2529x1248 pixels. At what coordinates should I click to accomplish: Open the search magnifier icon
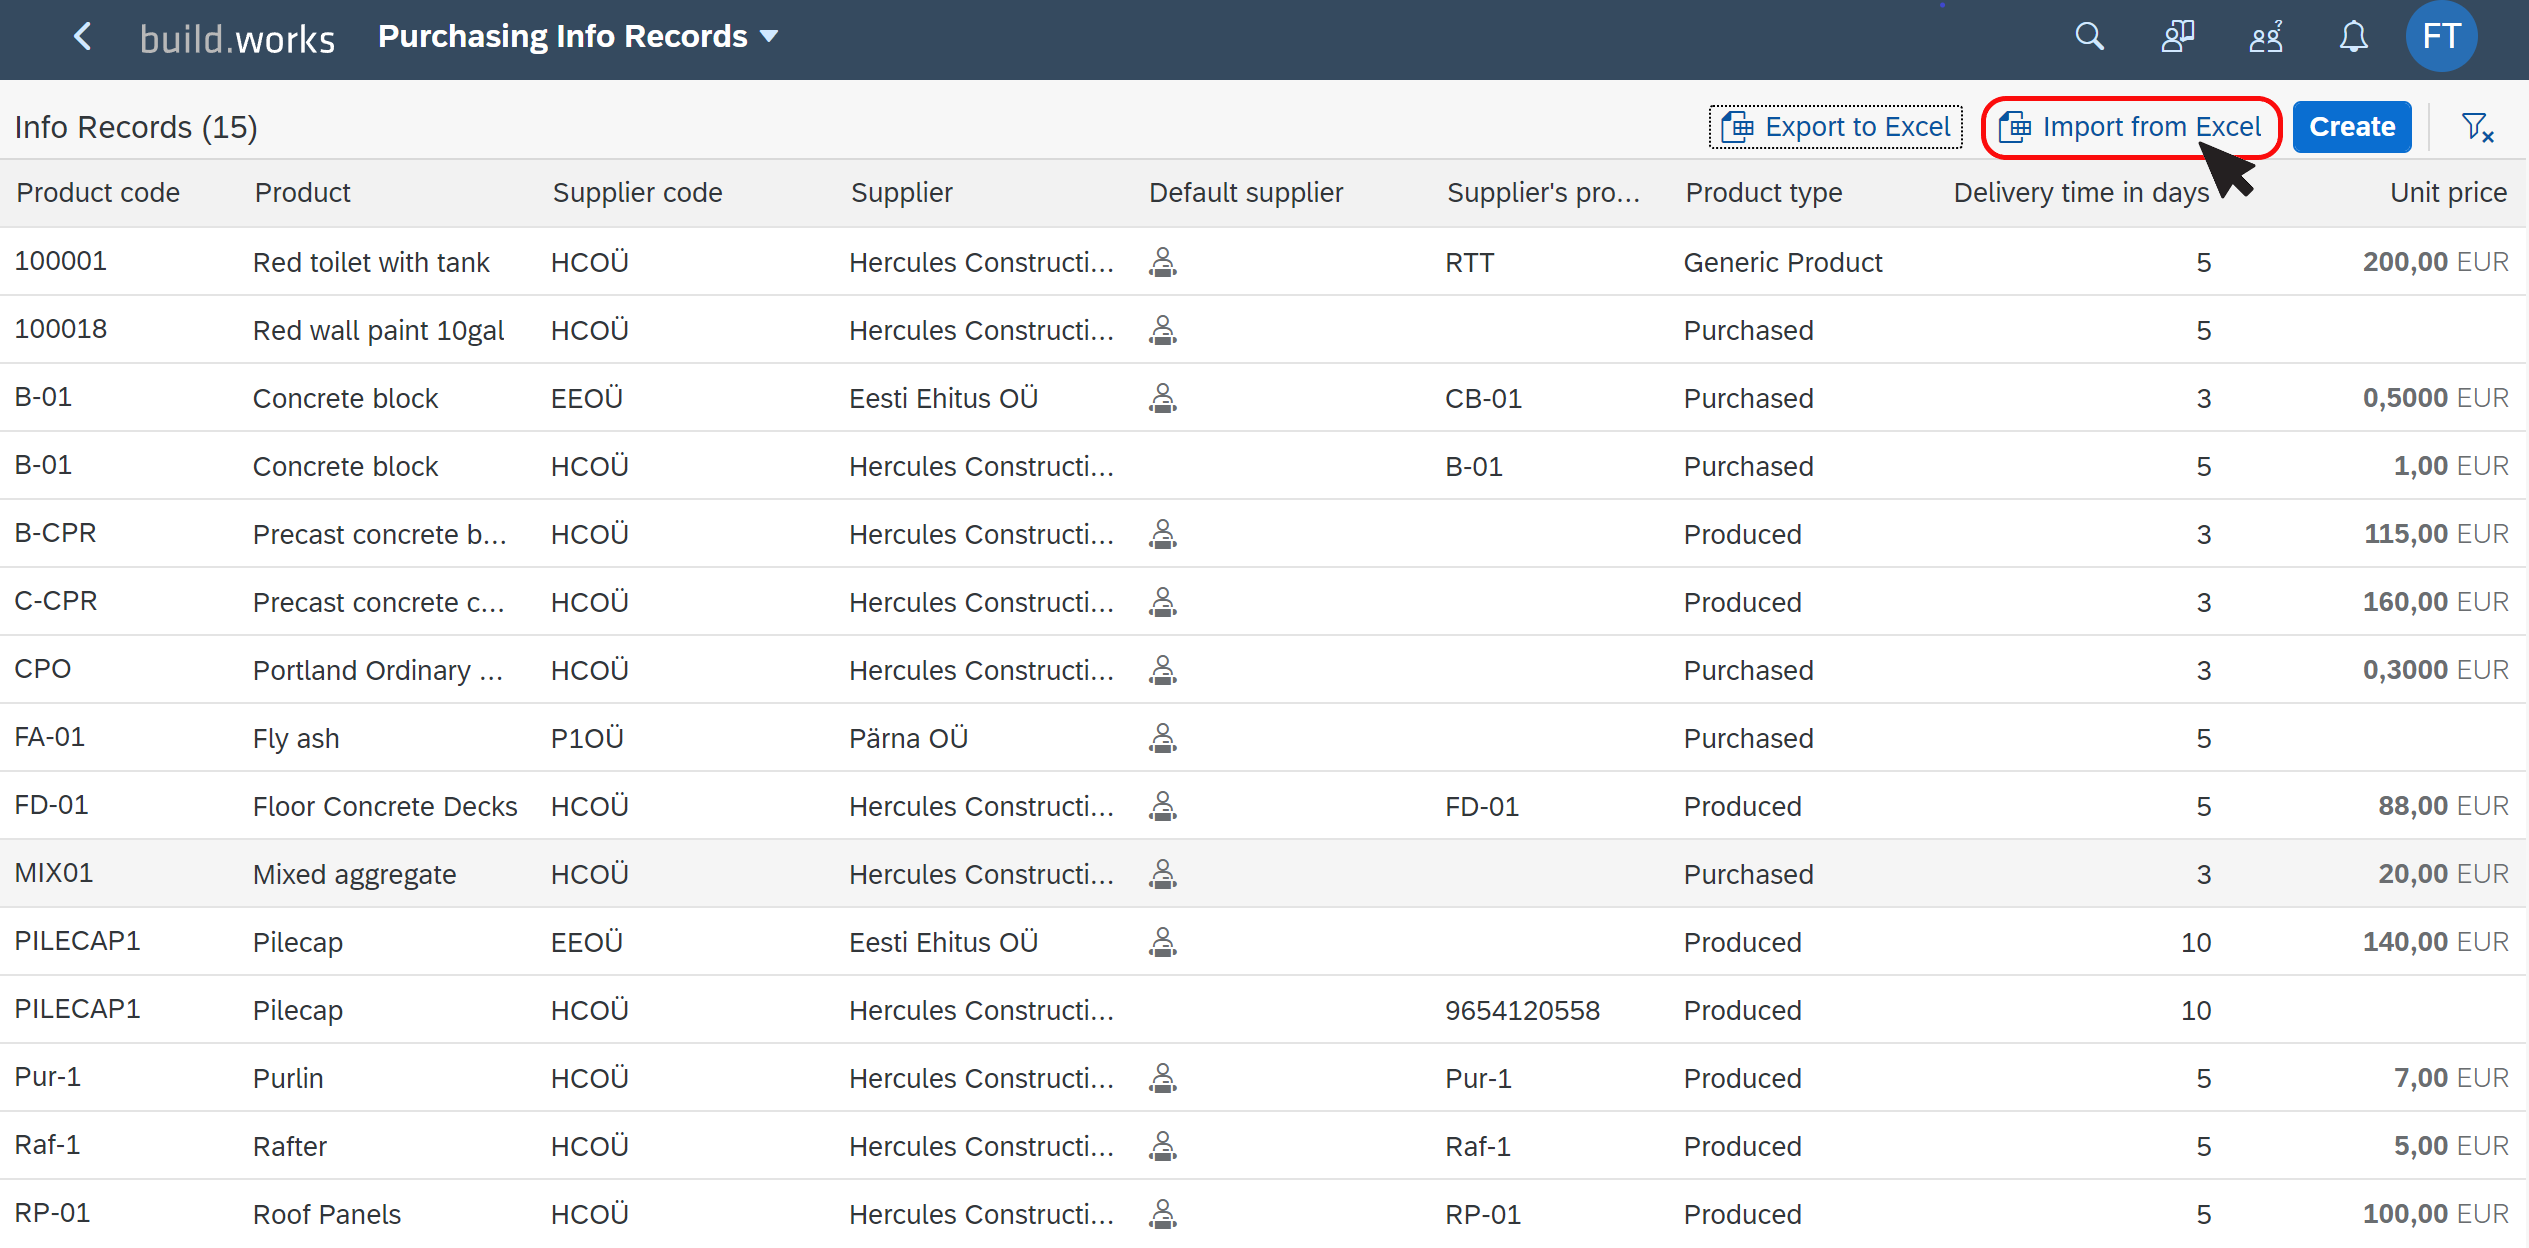click(2089, 37)
